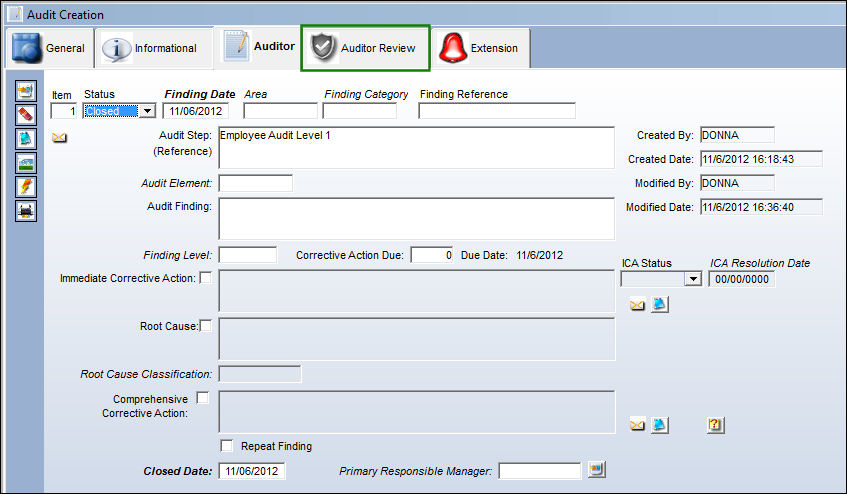847x494 pixels.
Task: Click the red eraser icon in sidebar
Action: [26, 114]
